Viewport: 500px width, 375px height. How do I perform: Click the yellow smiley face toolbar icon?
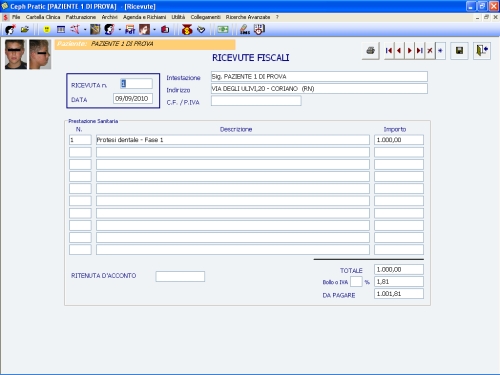click(x=47, y=30)
